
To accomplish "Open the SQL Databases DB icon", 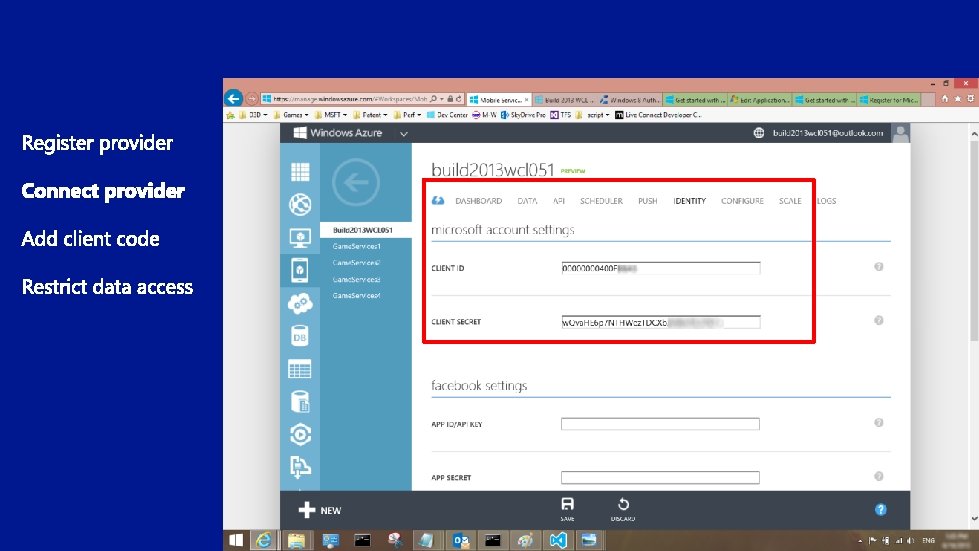I will tap(300, 336).
